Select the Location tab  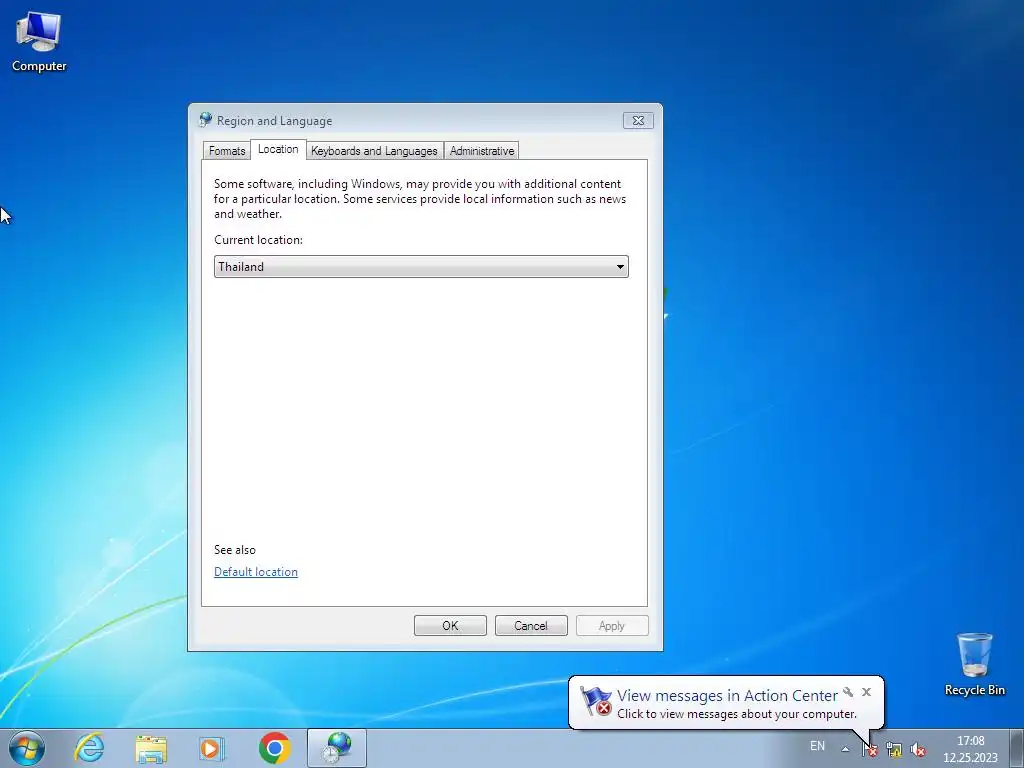click(x=278, y=149)
